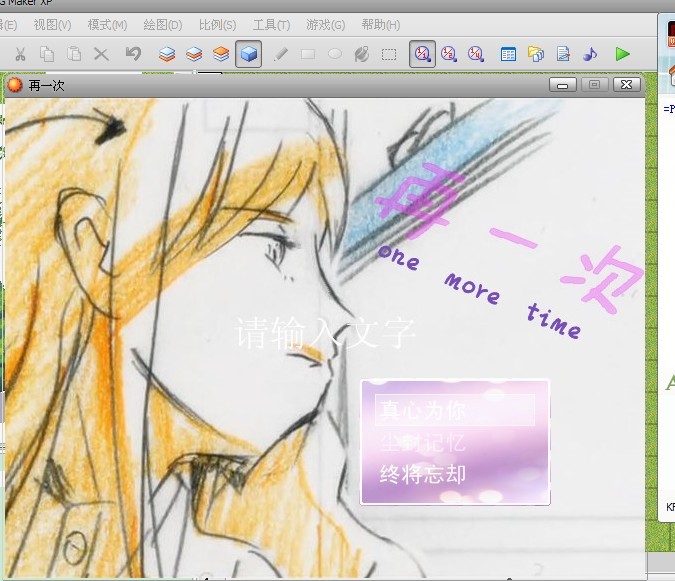Close the 再一次 game window
Screen dimensions: 675x581
coord(626,84)
